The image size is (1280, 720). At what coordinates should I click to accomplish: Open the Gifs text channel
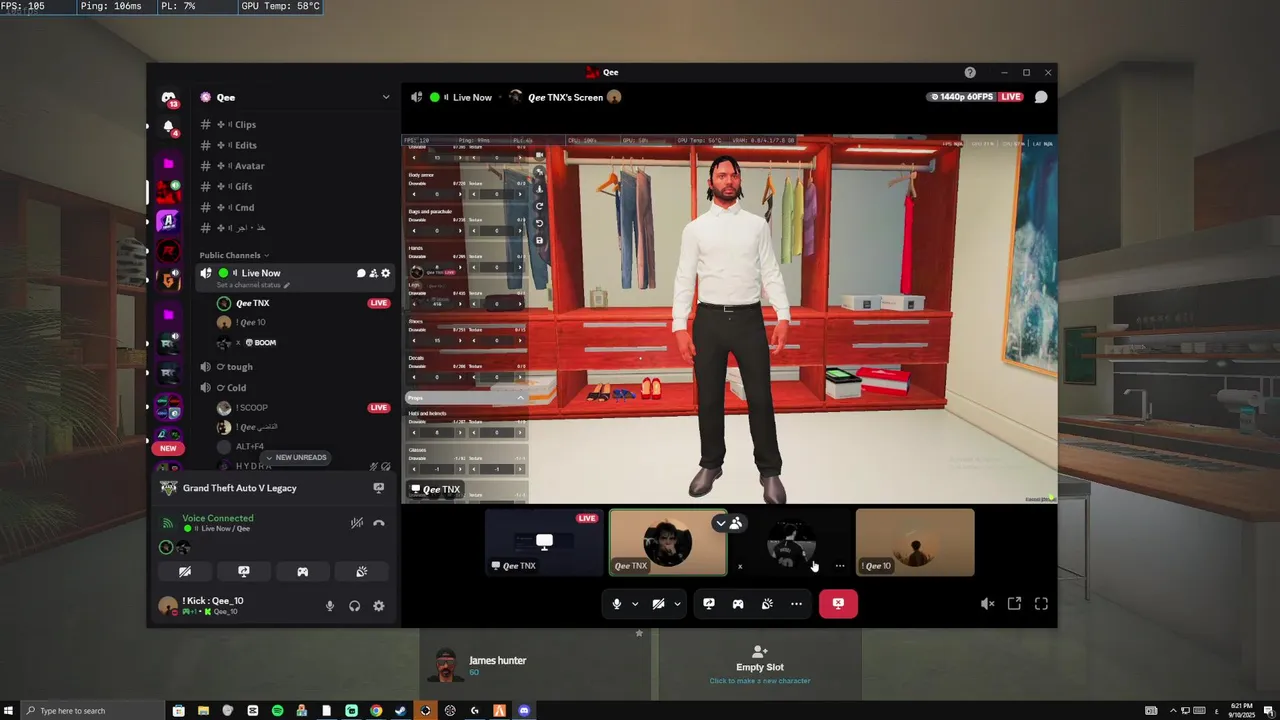[296, 187]
